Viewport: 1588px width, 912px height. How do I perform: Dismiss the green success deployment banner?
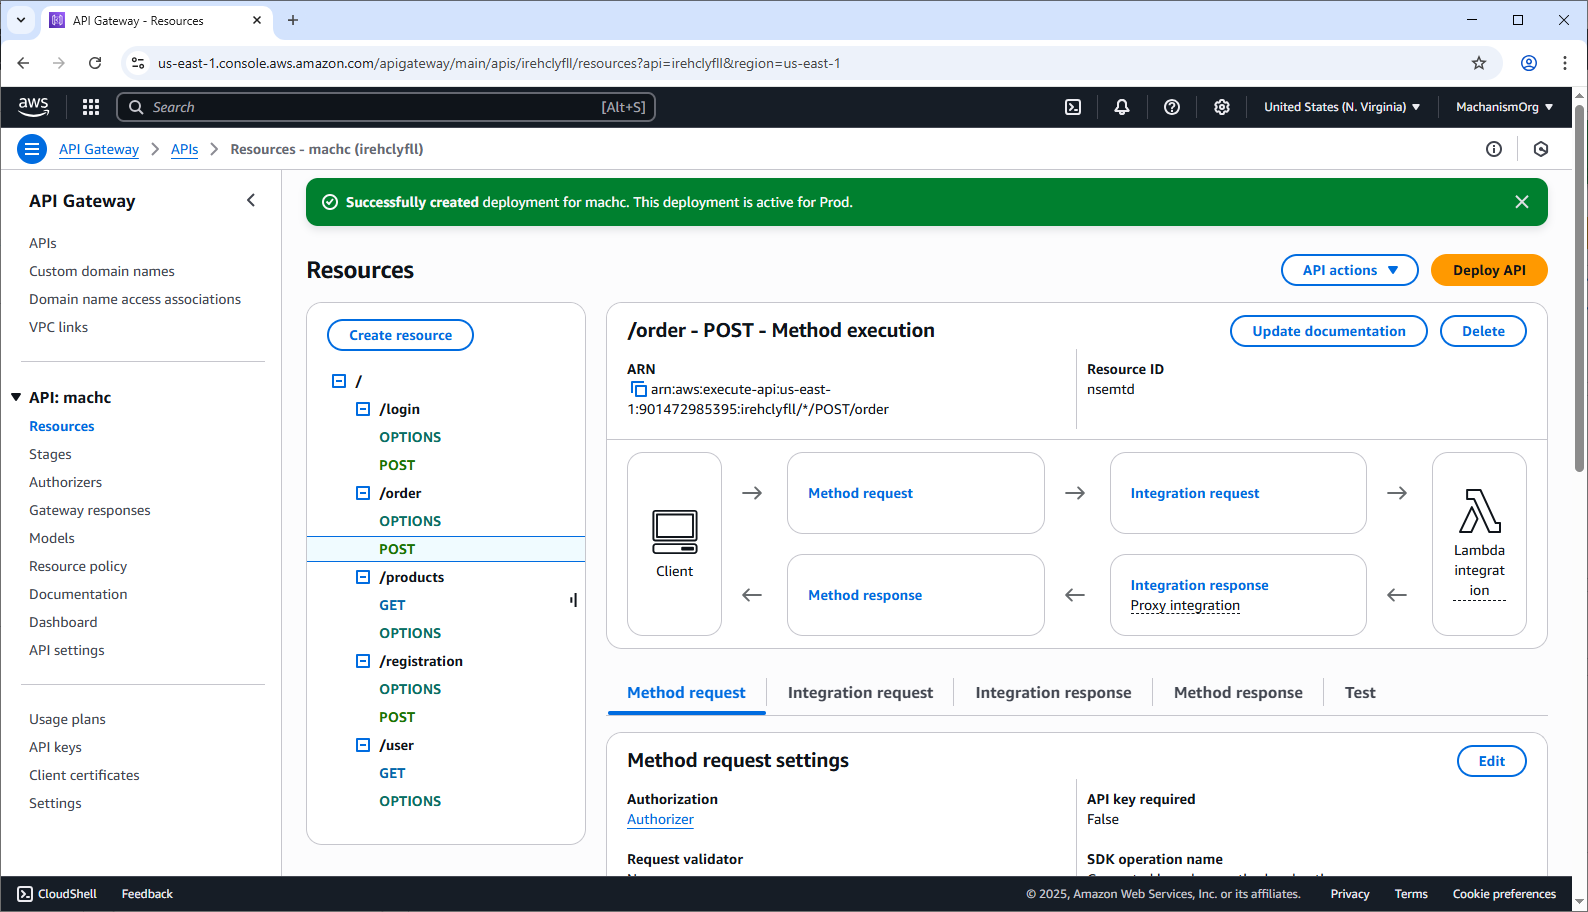[x=1521, y=202]
